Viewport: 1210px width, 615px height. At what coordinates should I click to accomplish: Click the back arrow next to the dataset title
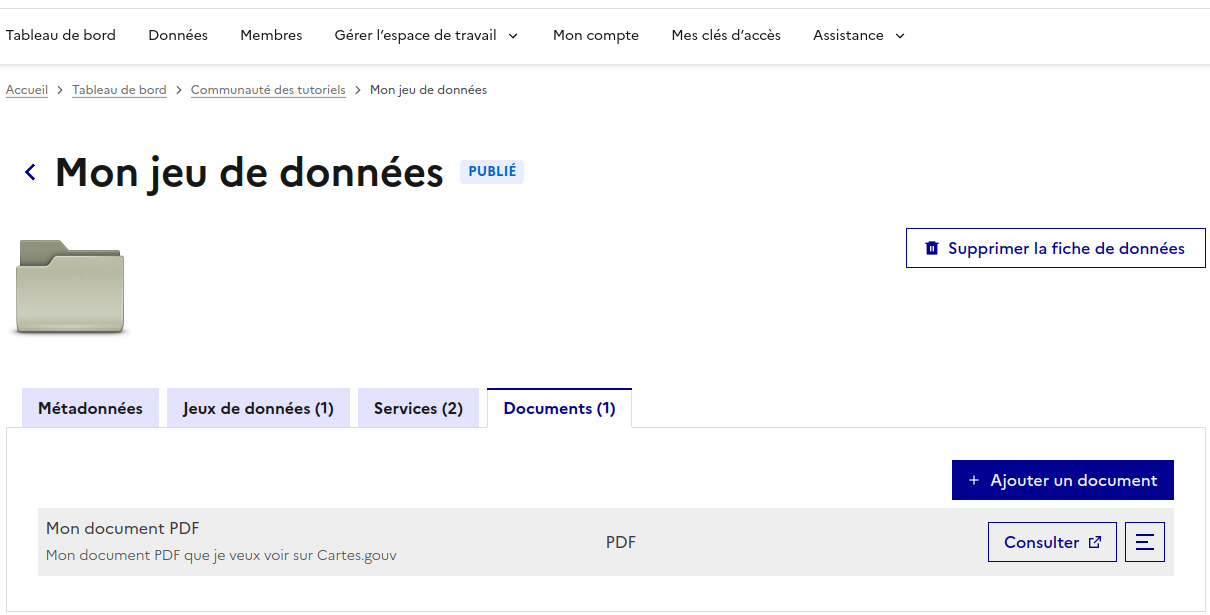pyautogui.click(x=29, y=172)
